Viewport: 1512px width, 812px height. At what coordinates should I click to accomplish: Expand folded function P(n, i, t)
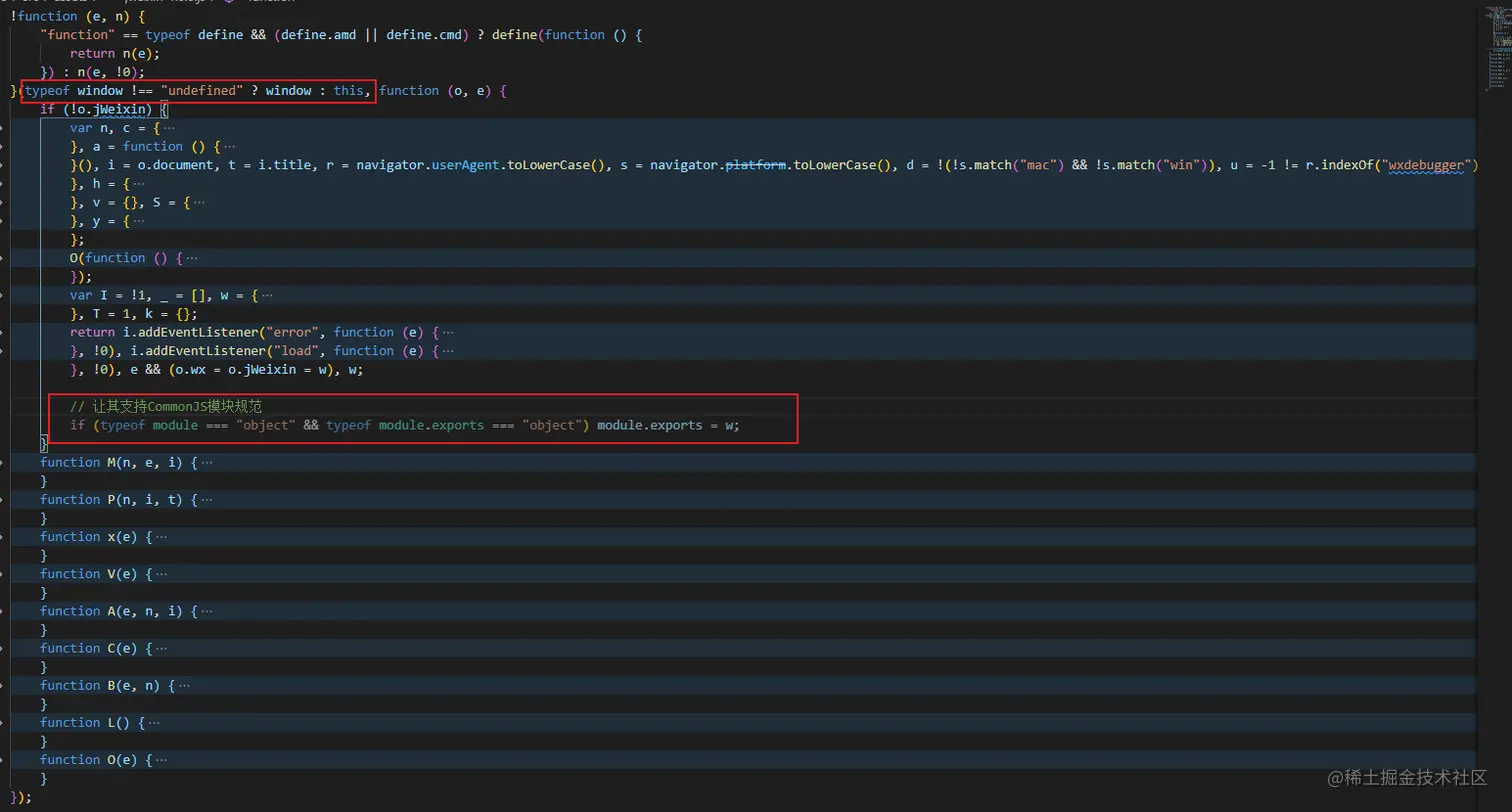click(206, 500)
